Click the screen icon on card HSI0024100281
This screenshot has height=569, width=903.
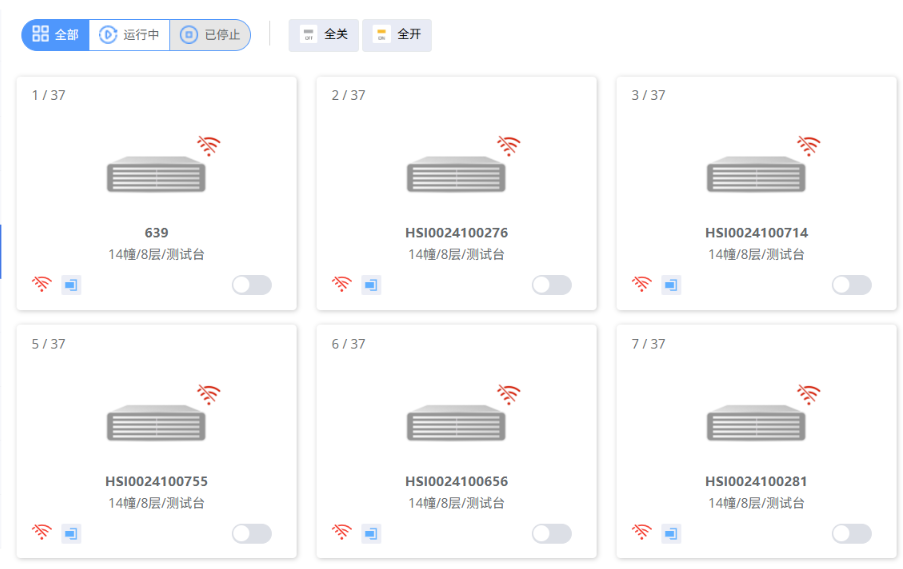pyautogui.click(x=671, y=534)
